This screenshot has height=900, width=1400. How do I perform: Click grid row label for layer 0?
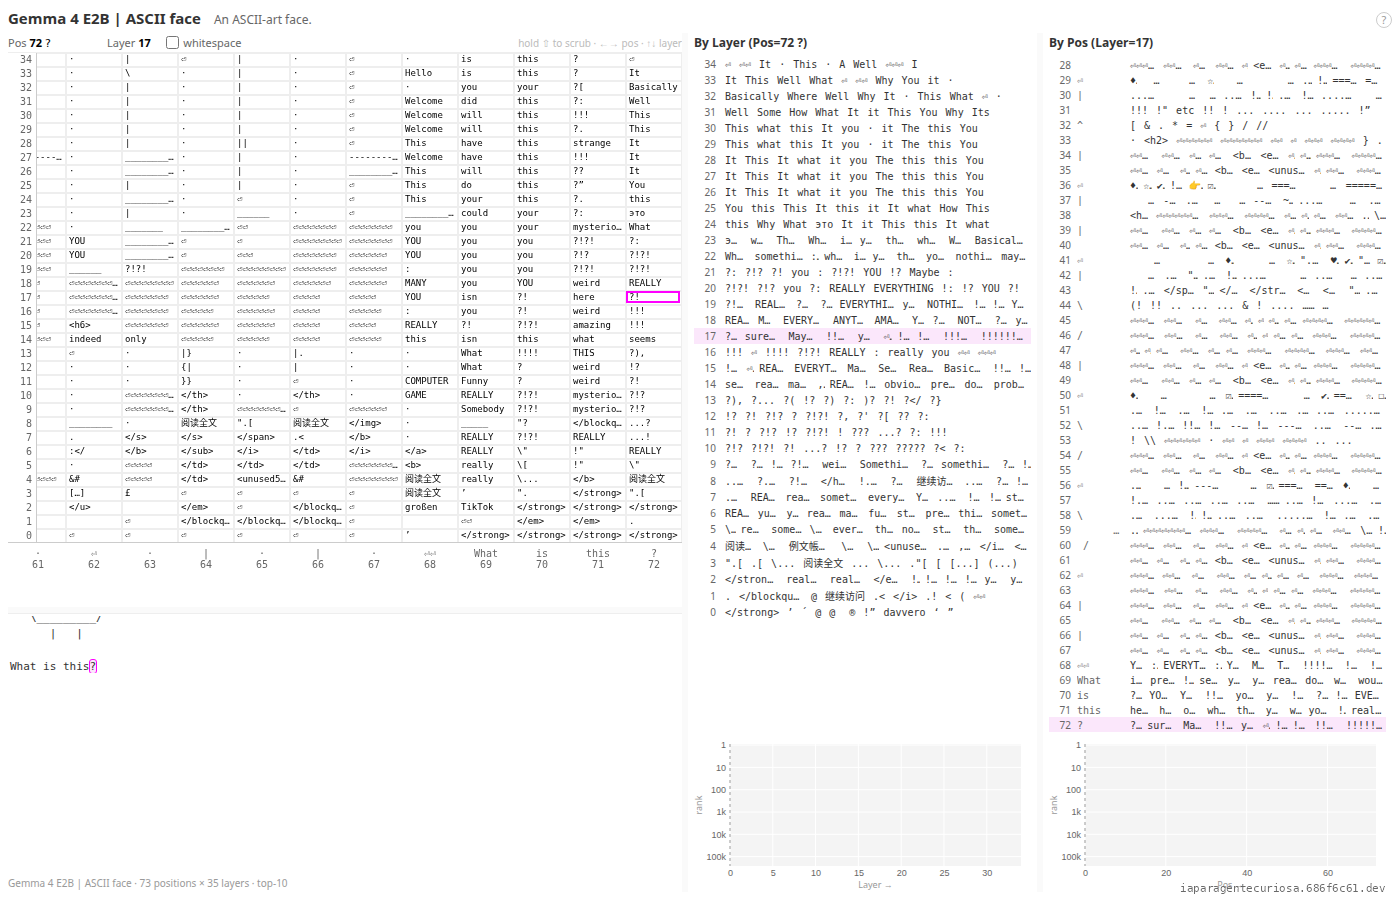pyautogui.click(x=28, y=535)
